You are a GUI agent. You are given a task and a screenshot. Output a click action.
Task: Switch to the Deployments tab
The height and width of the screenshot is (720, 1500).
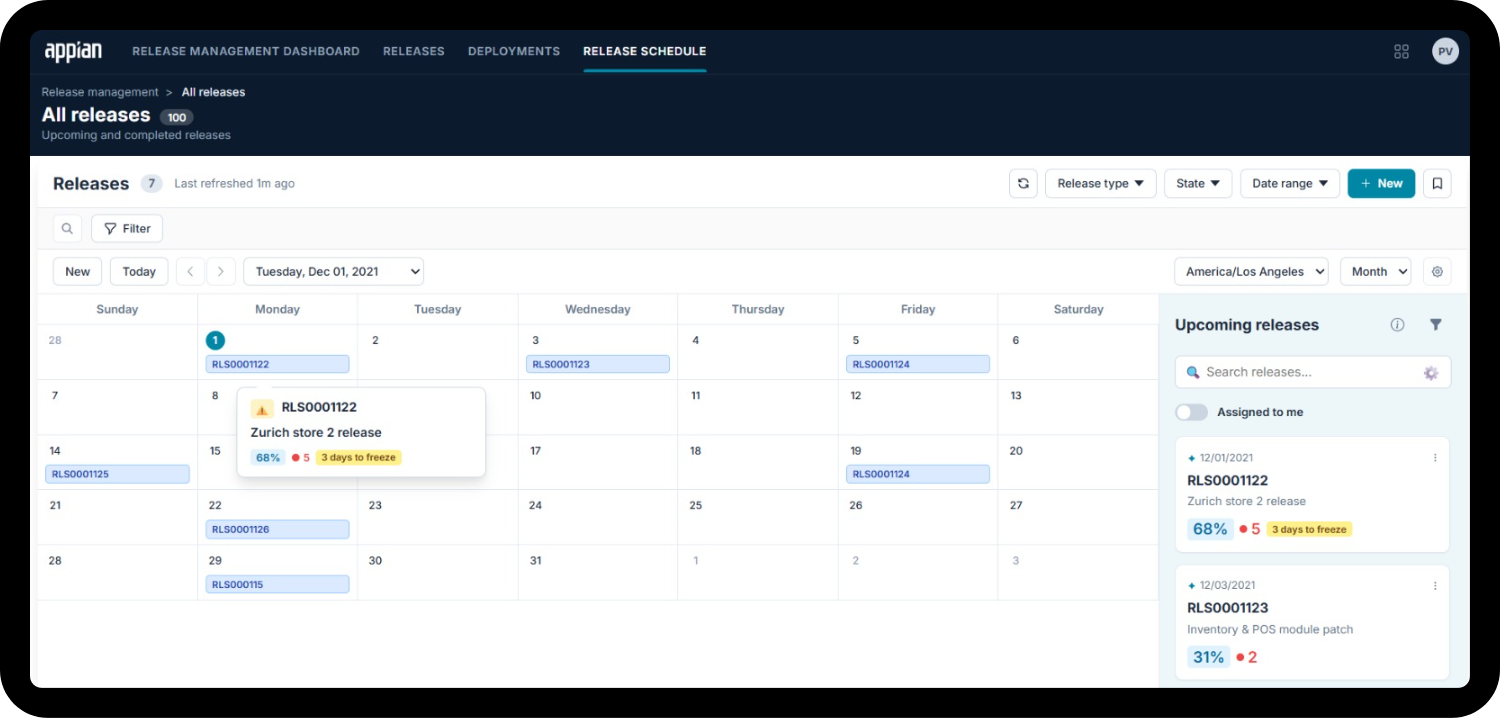pyautogui.click(x=514, y=51)
